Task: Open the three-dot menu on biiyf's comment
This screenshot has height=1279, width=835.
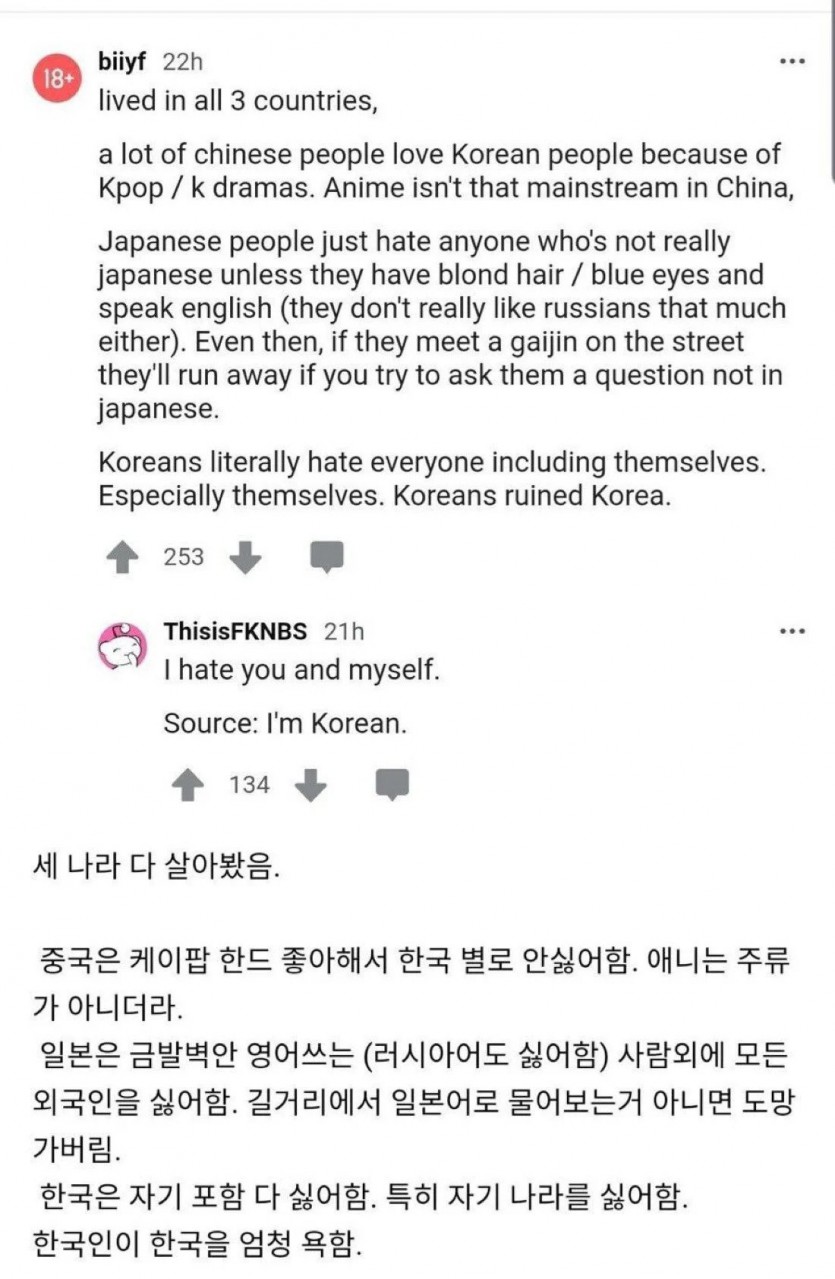Action: [792, 61]
